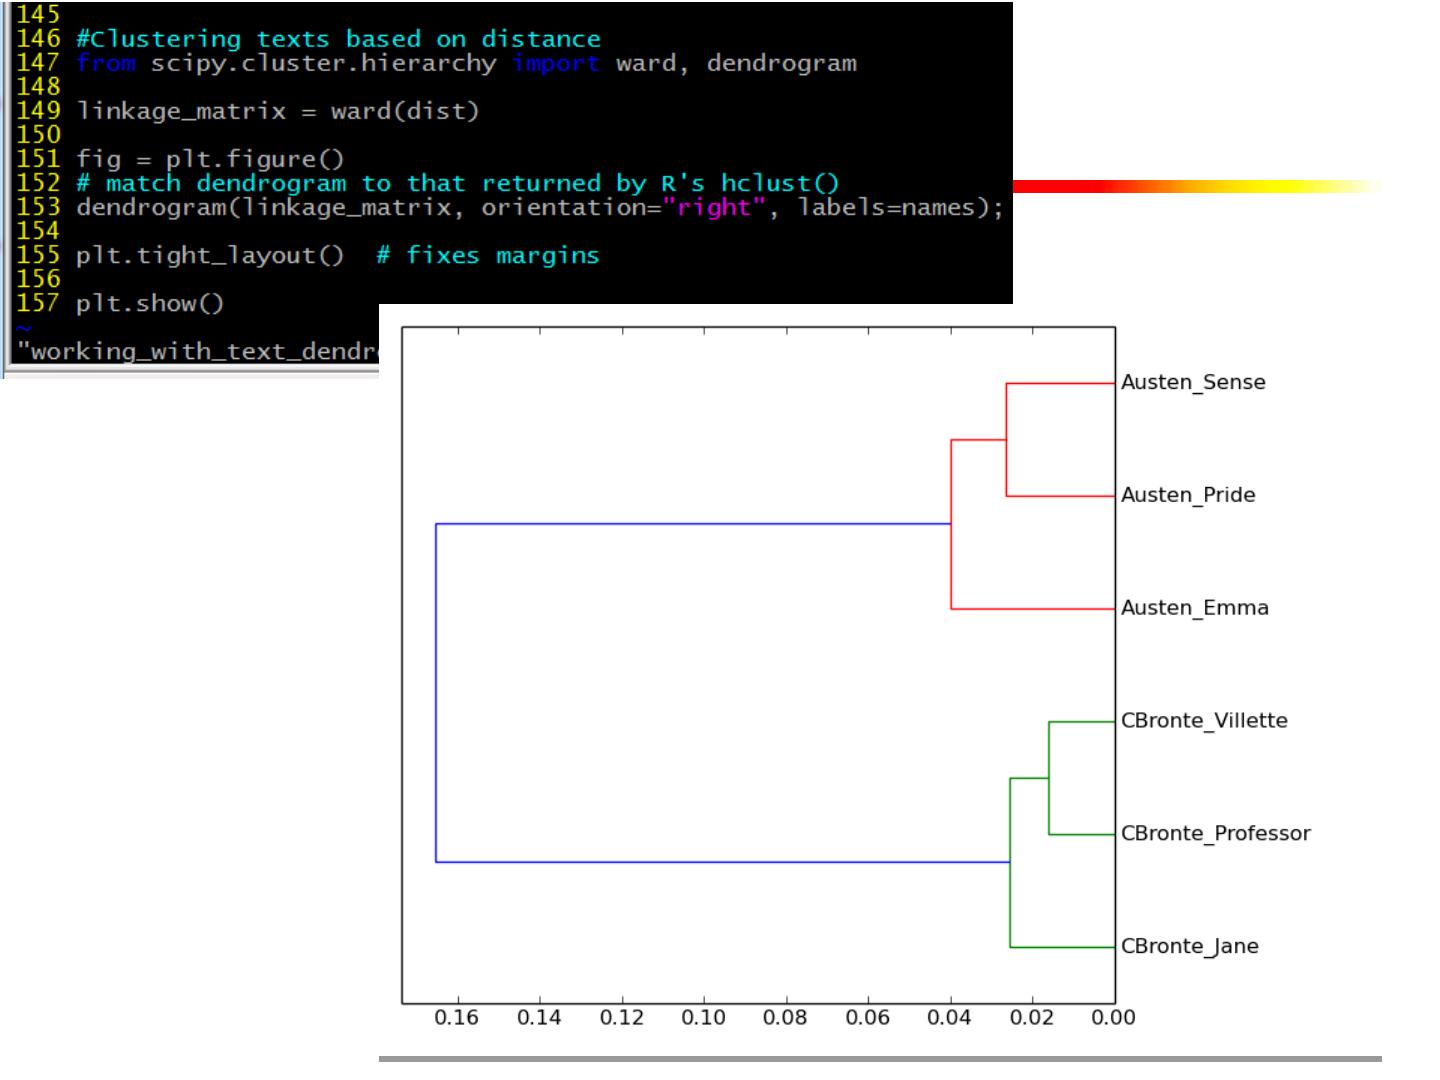Image resolution: width=1440 pixels, height=1080 pixels.
Task: Click the CBronte_Professor leaf label
Action: coord(1215,834)
